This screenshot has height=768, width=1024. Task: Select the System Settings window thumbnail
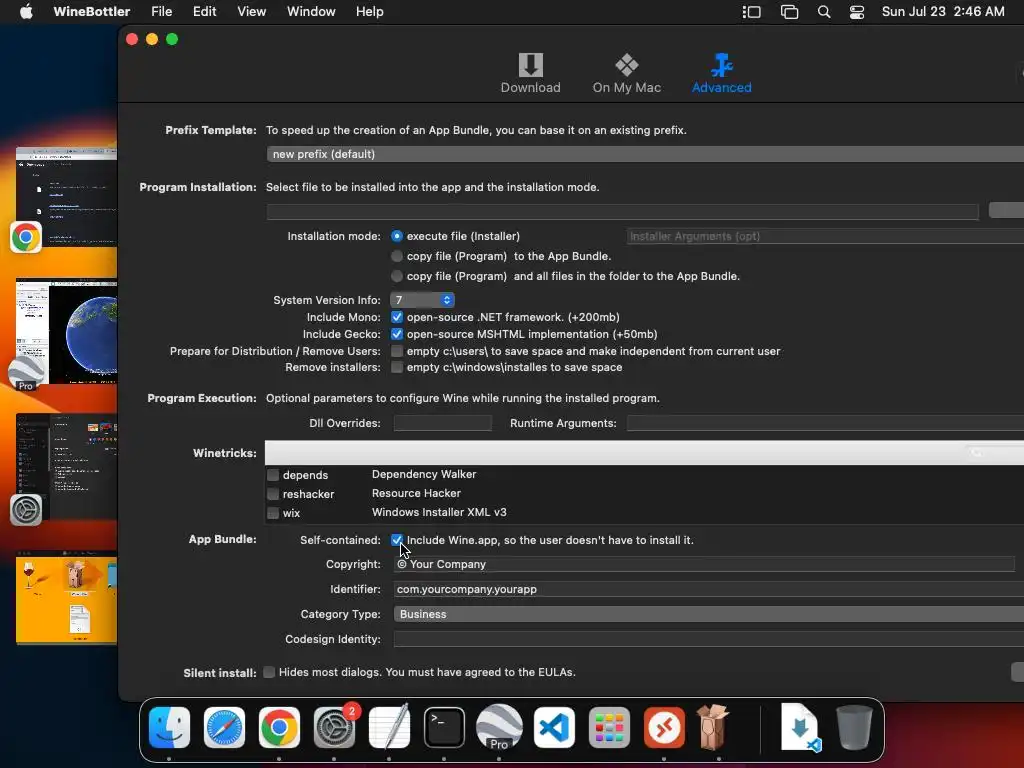pos(67,466)
